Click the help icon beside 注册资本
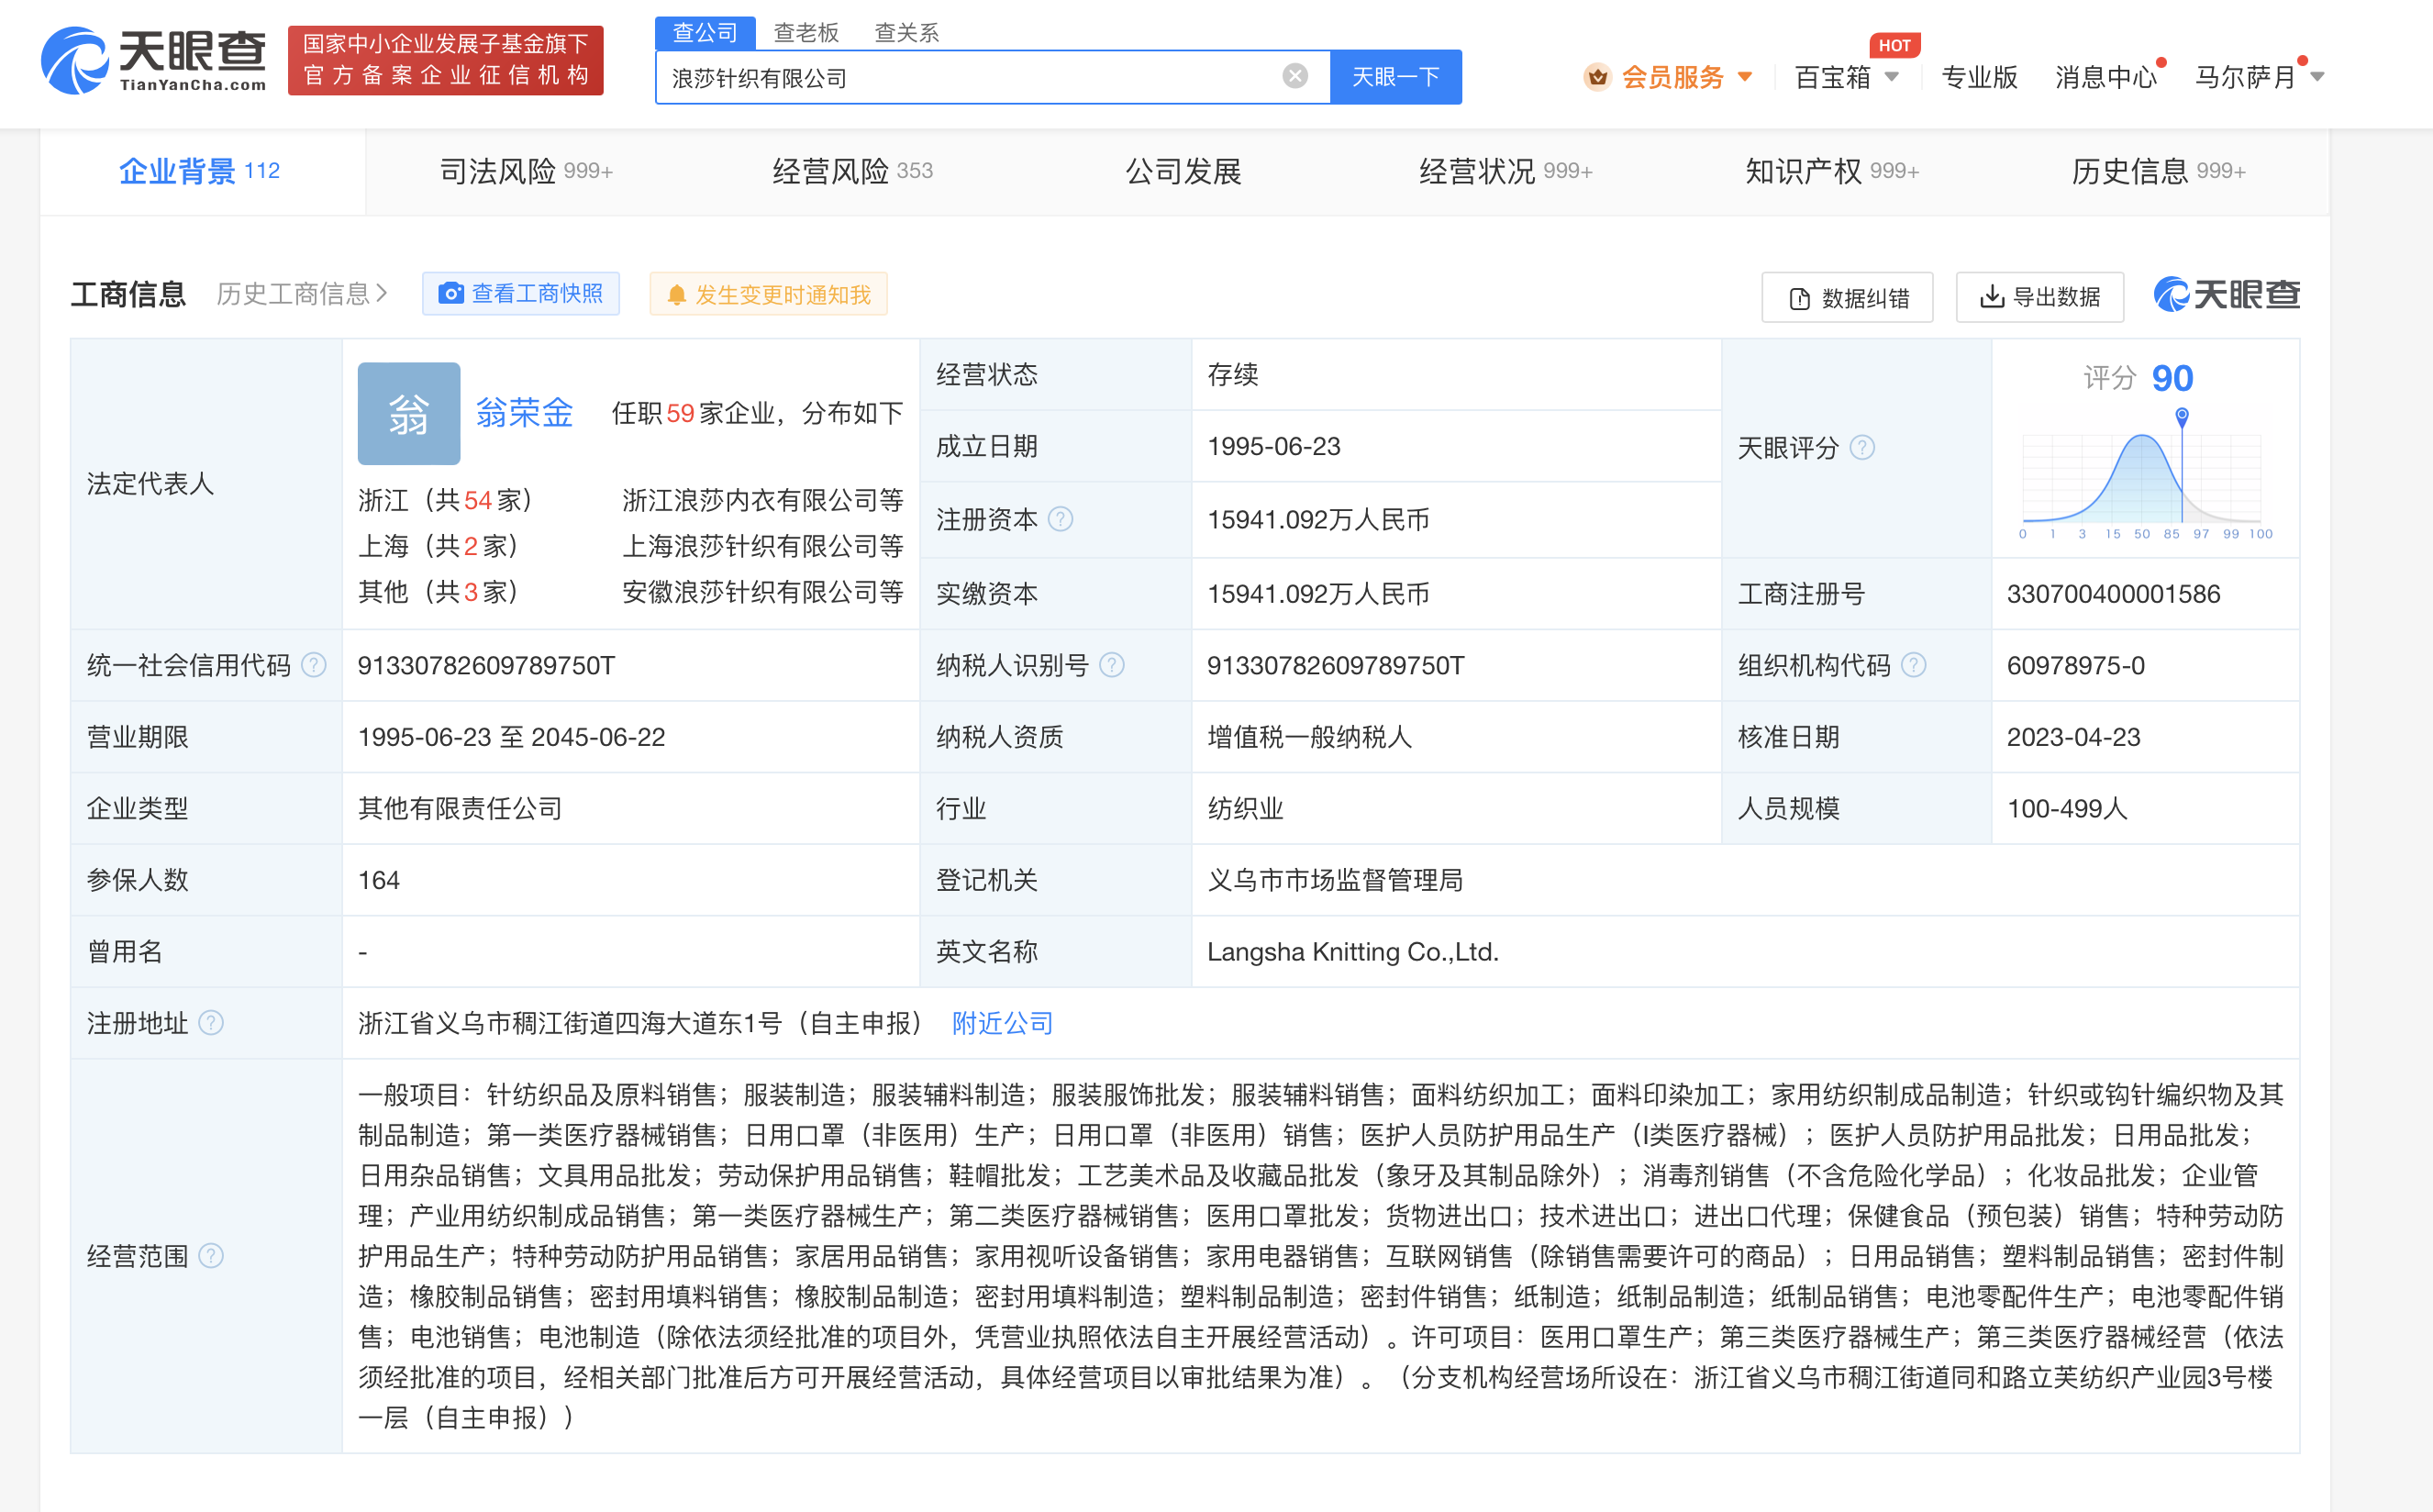The height and width of the screenshot is (1512, 2433). pyautogui.click(x=1060, y=519)
